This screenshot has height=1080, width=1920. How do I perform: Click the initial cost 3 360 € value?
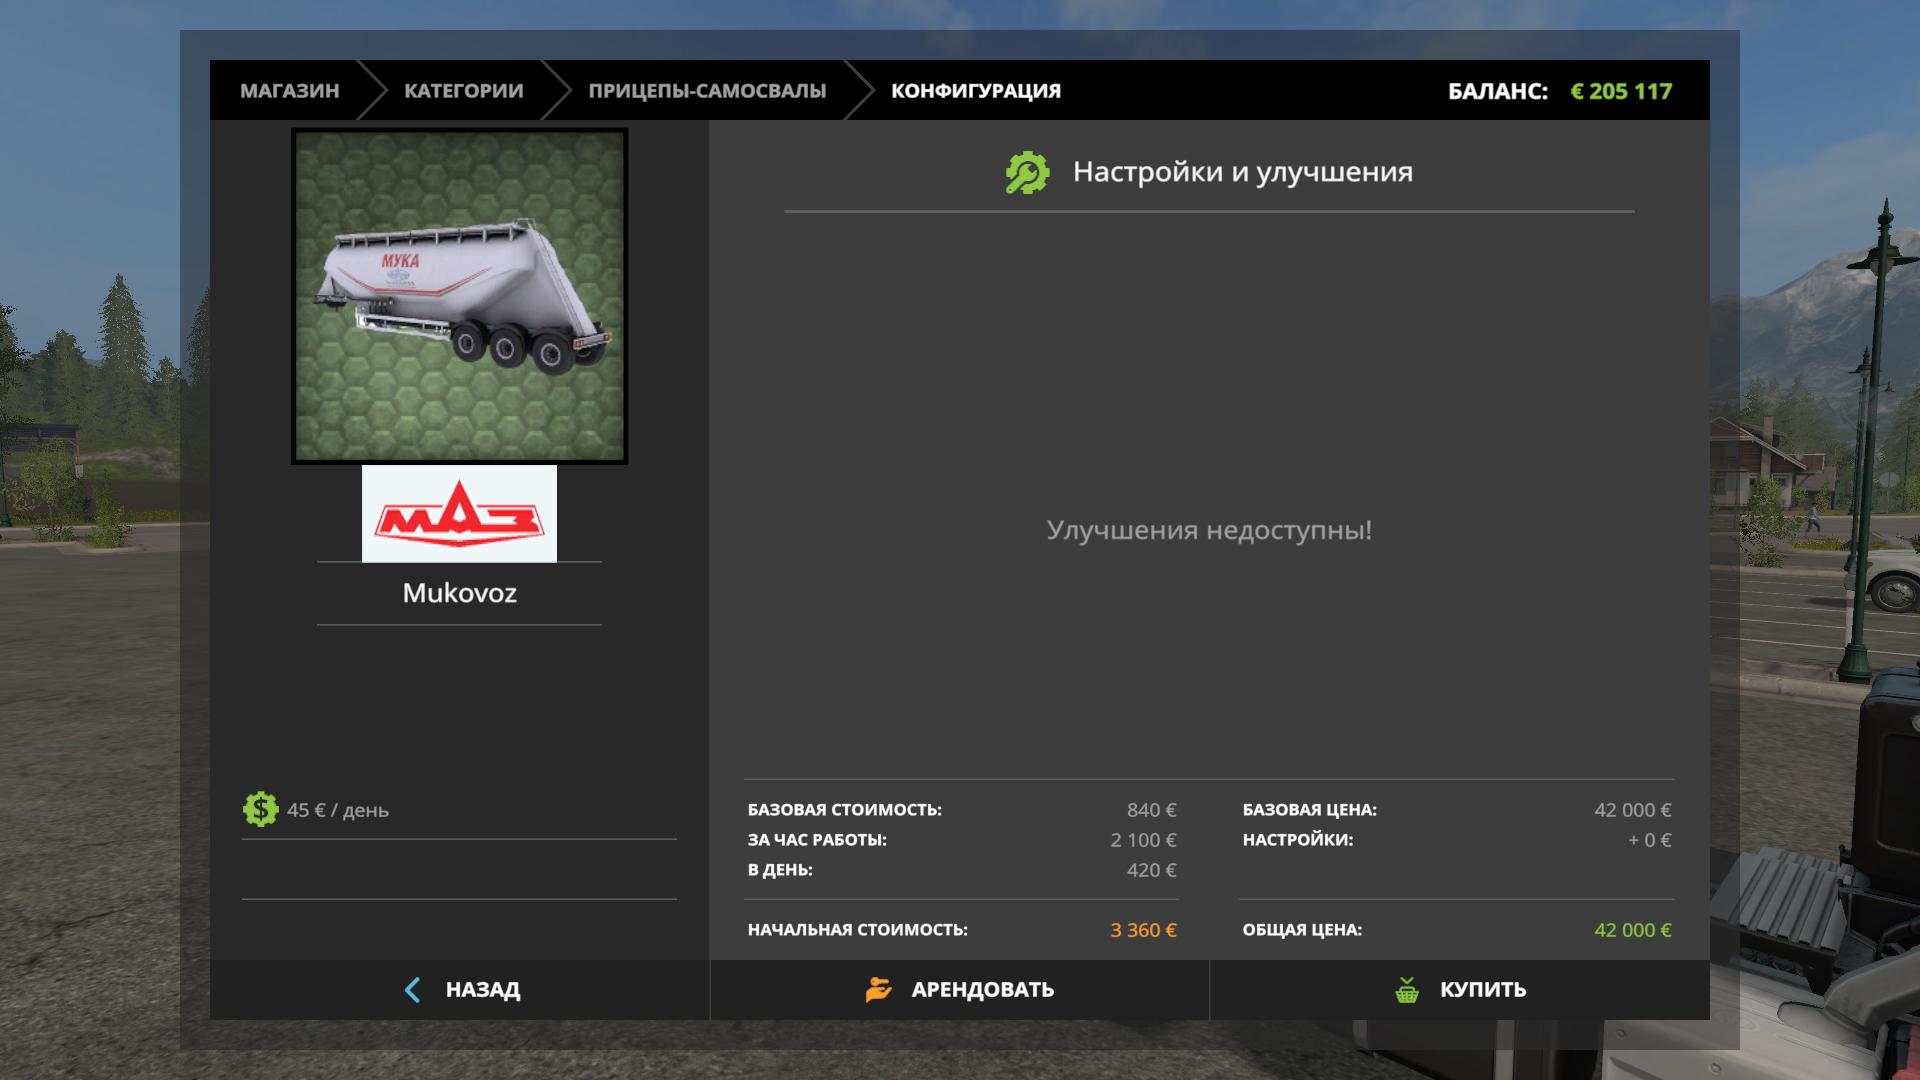click(1143, 930)
